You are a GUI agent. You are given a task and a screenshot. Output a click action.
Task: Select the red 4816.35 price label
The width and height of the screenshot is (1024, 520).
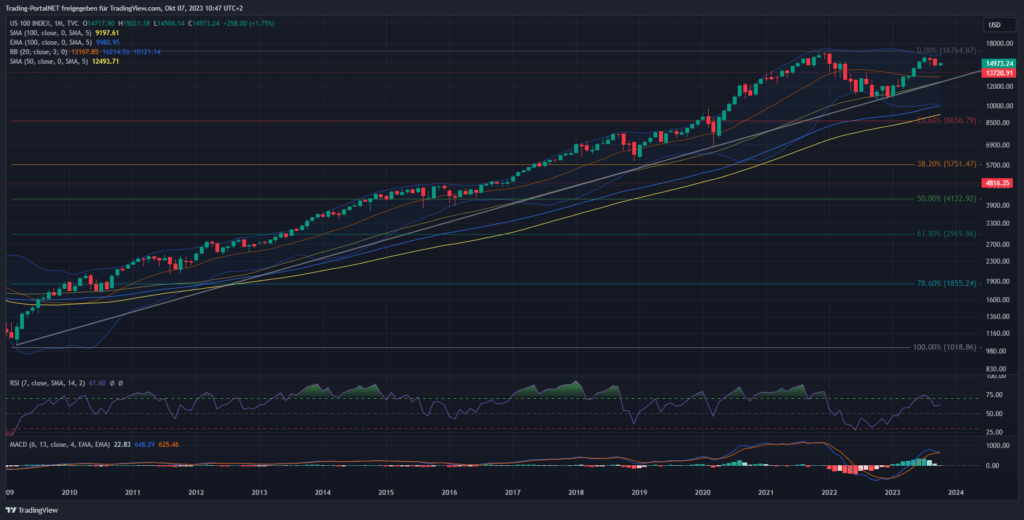point(1000,183)
